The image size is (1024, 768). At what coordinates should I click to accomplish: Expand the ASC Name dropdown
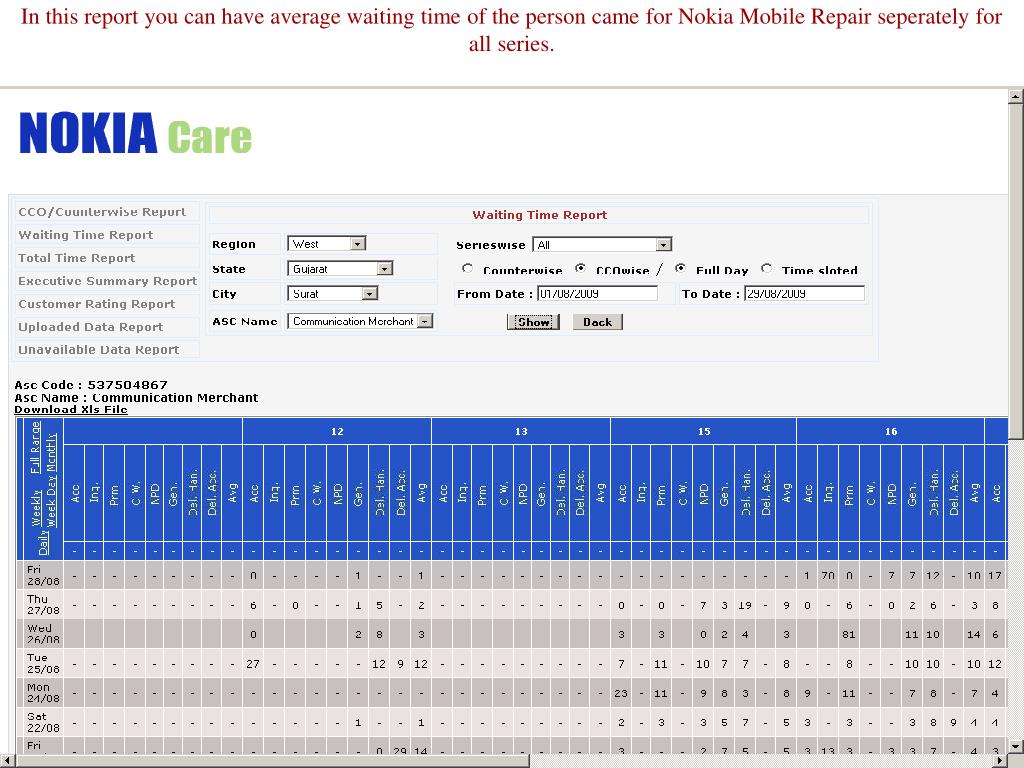[x=360, y=321]
